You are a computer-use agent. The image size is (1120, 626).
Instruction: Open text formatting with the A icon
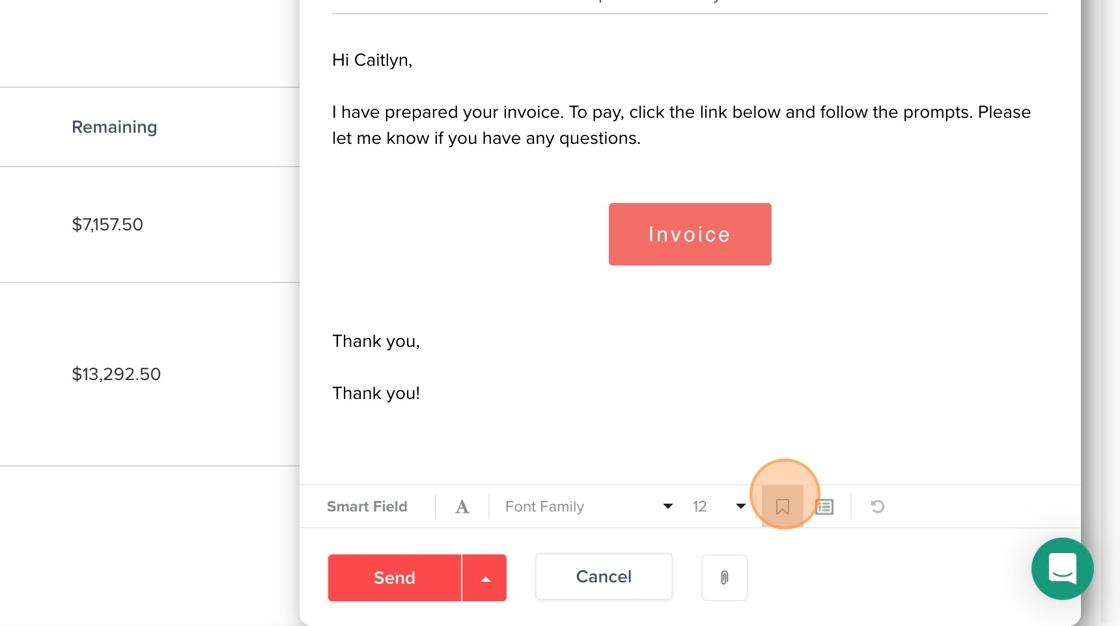(462, 507)
